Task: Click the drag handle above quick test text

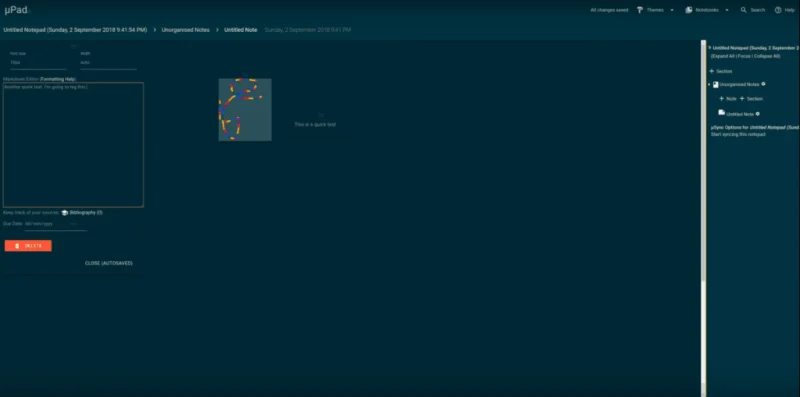Action: [x=320, y=116]
